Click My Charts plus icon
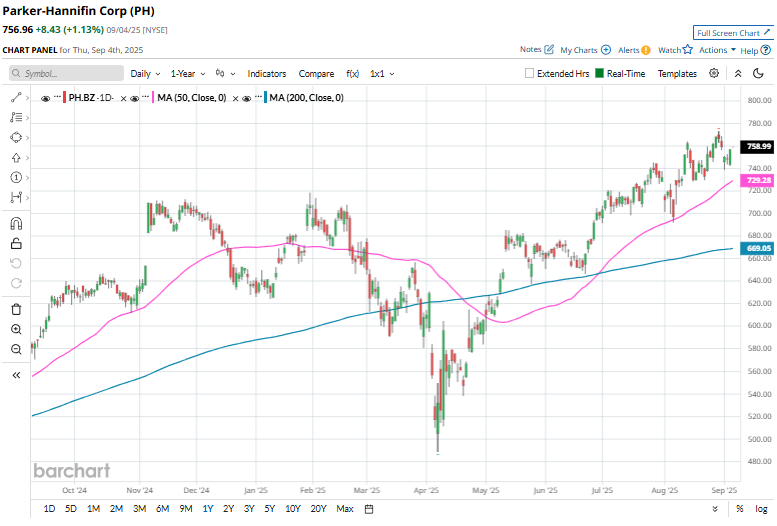This screenshot has height=526, width=777. 606,50
